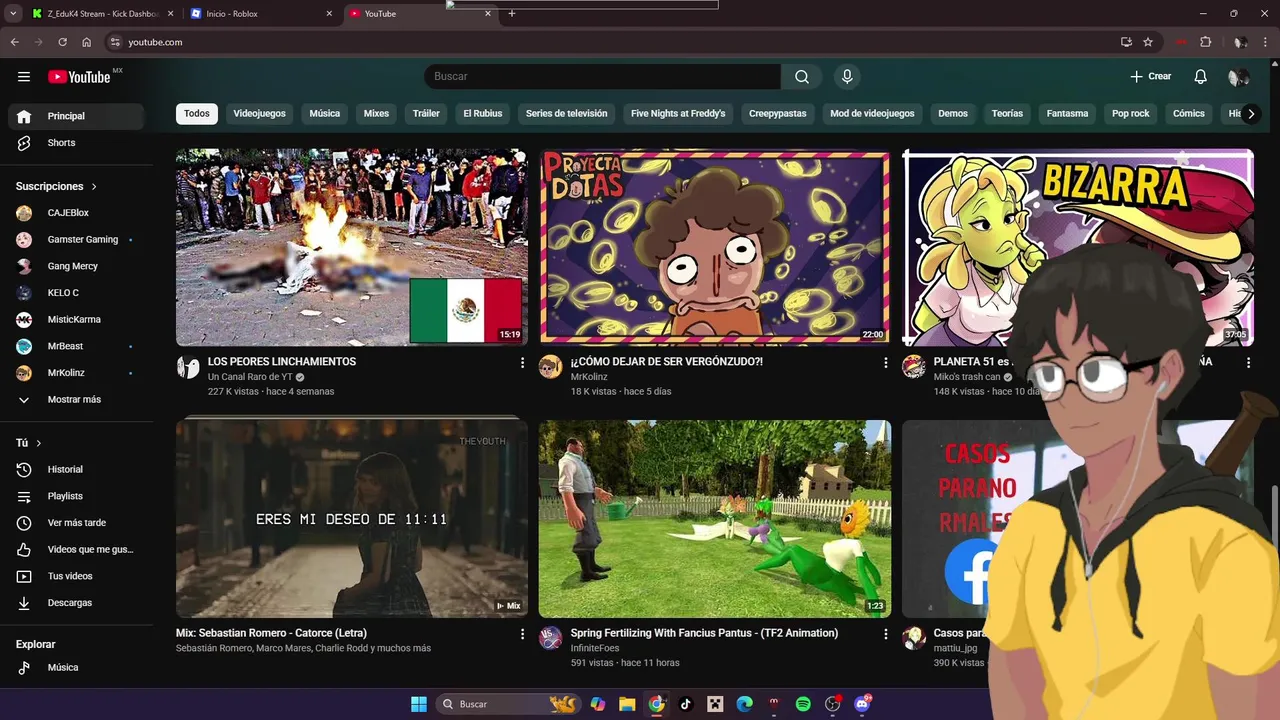1280x720 pixels.
Task: Open the account avatar menu
Action: coord(1238,77)
